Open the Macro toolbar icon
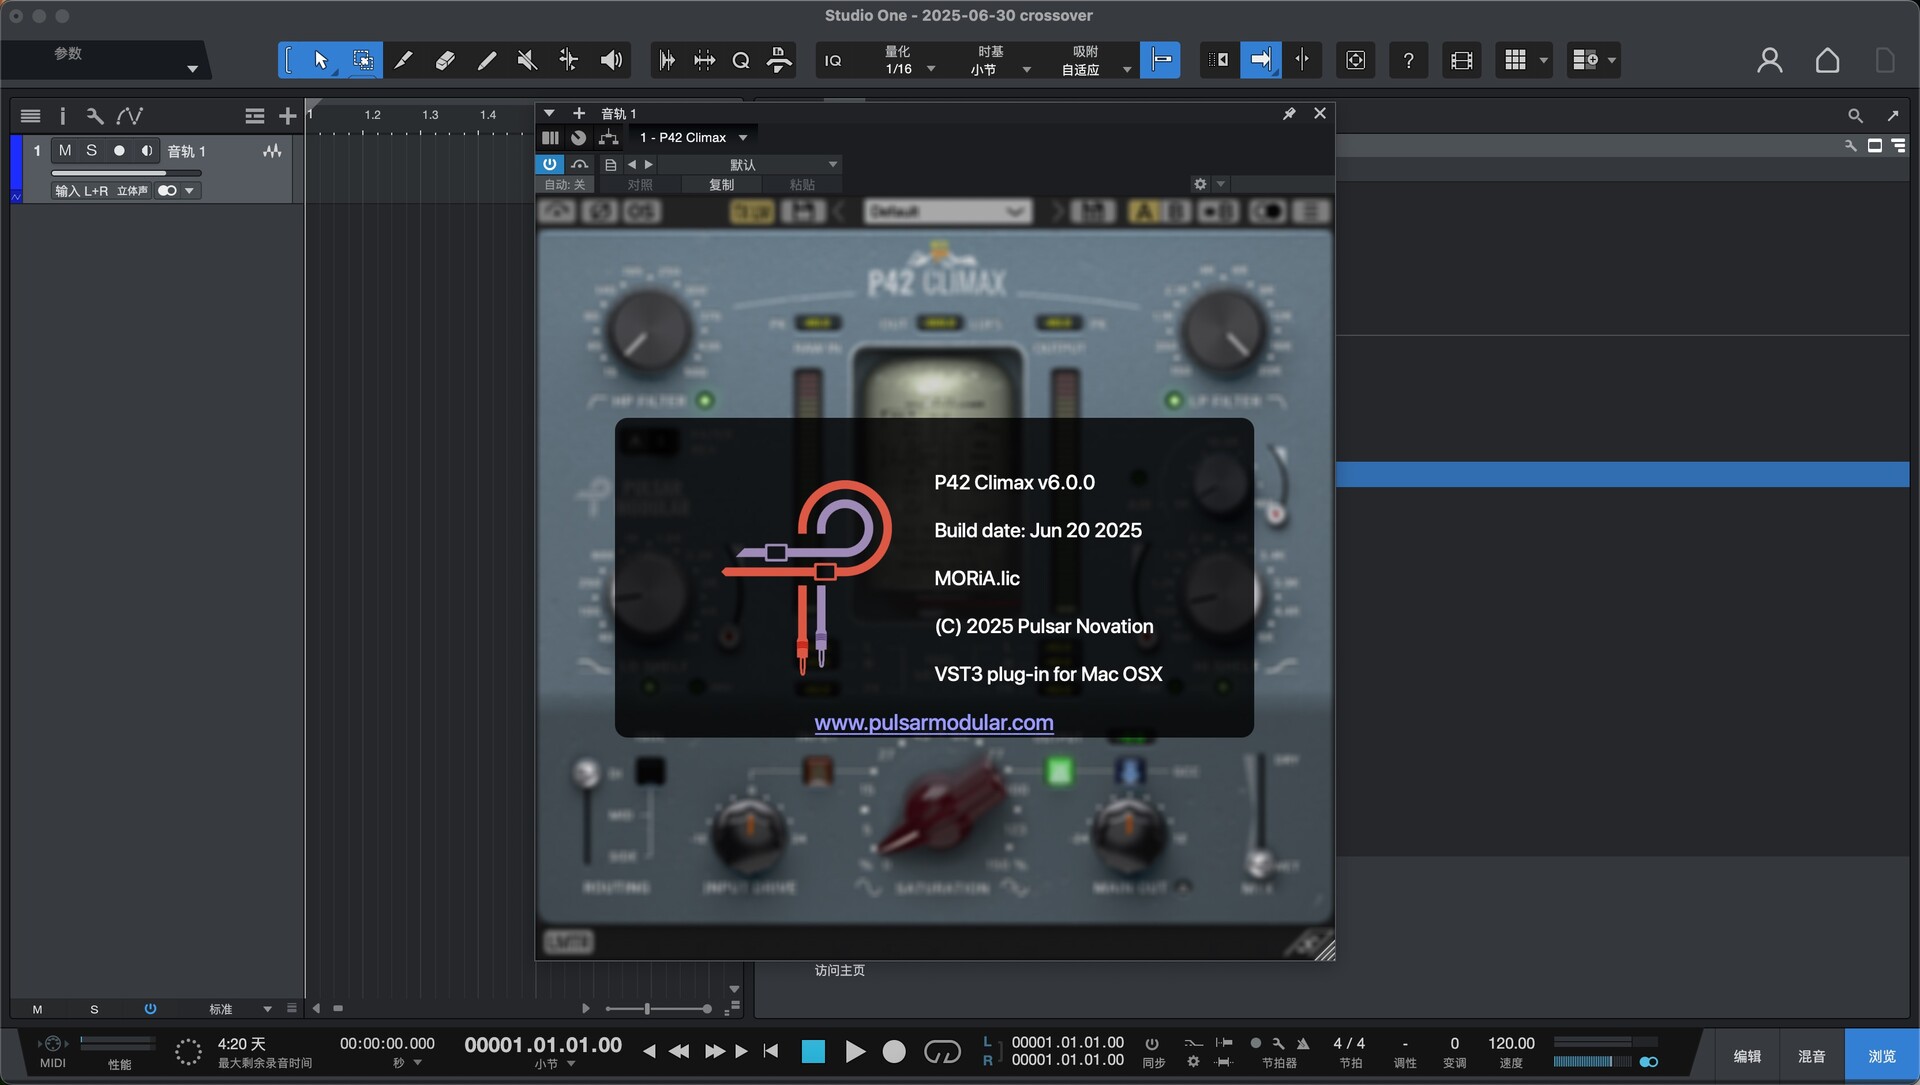Screen dimensions: 1920x1085 coord(779,60)
